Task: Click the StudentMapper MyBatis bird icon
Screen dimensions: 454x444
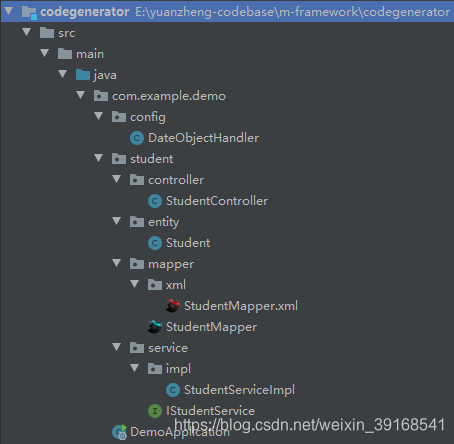Action: (x=155, y=327)
